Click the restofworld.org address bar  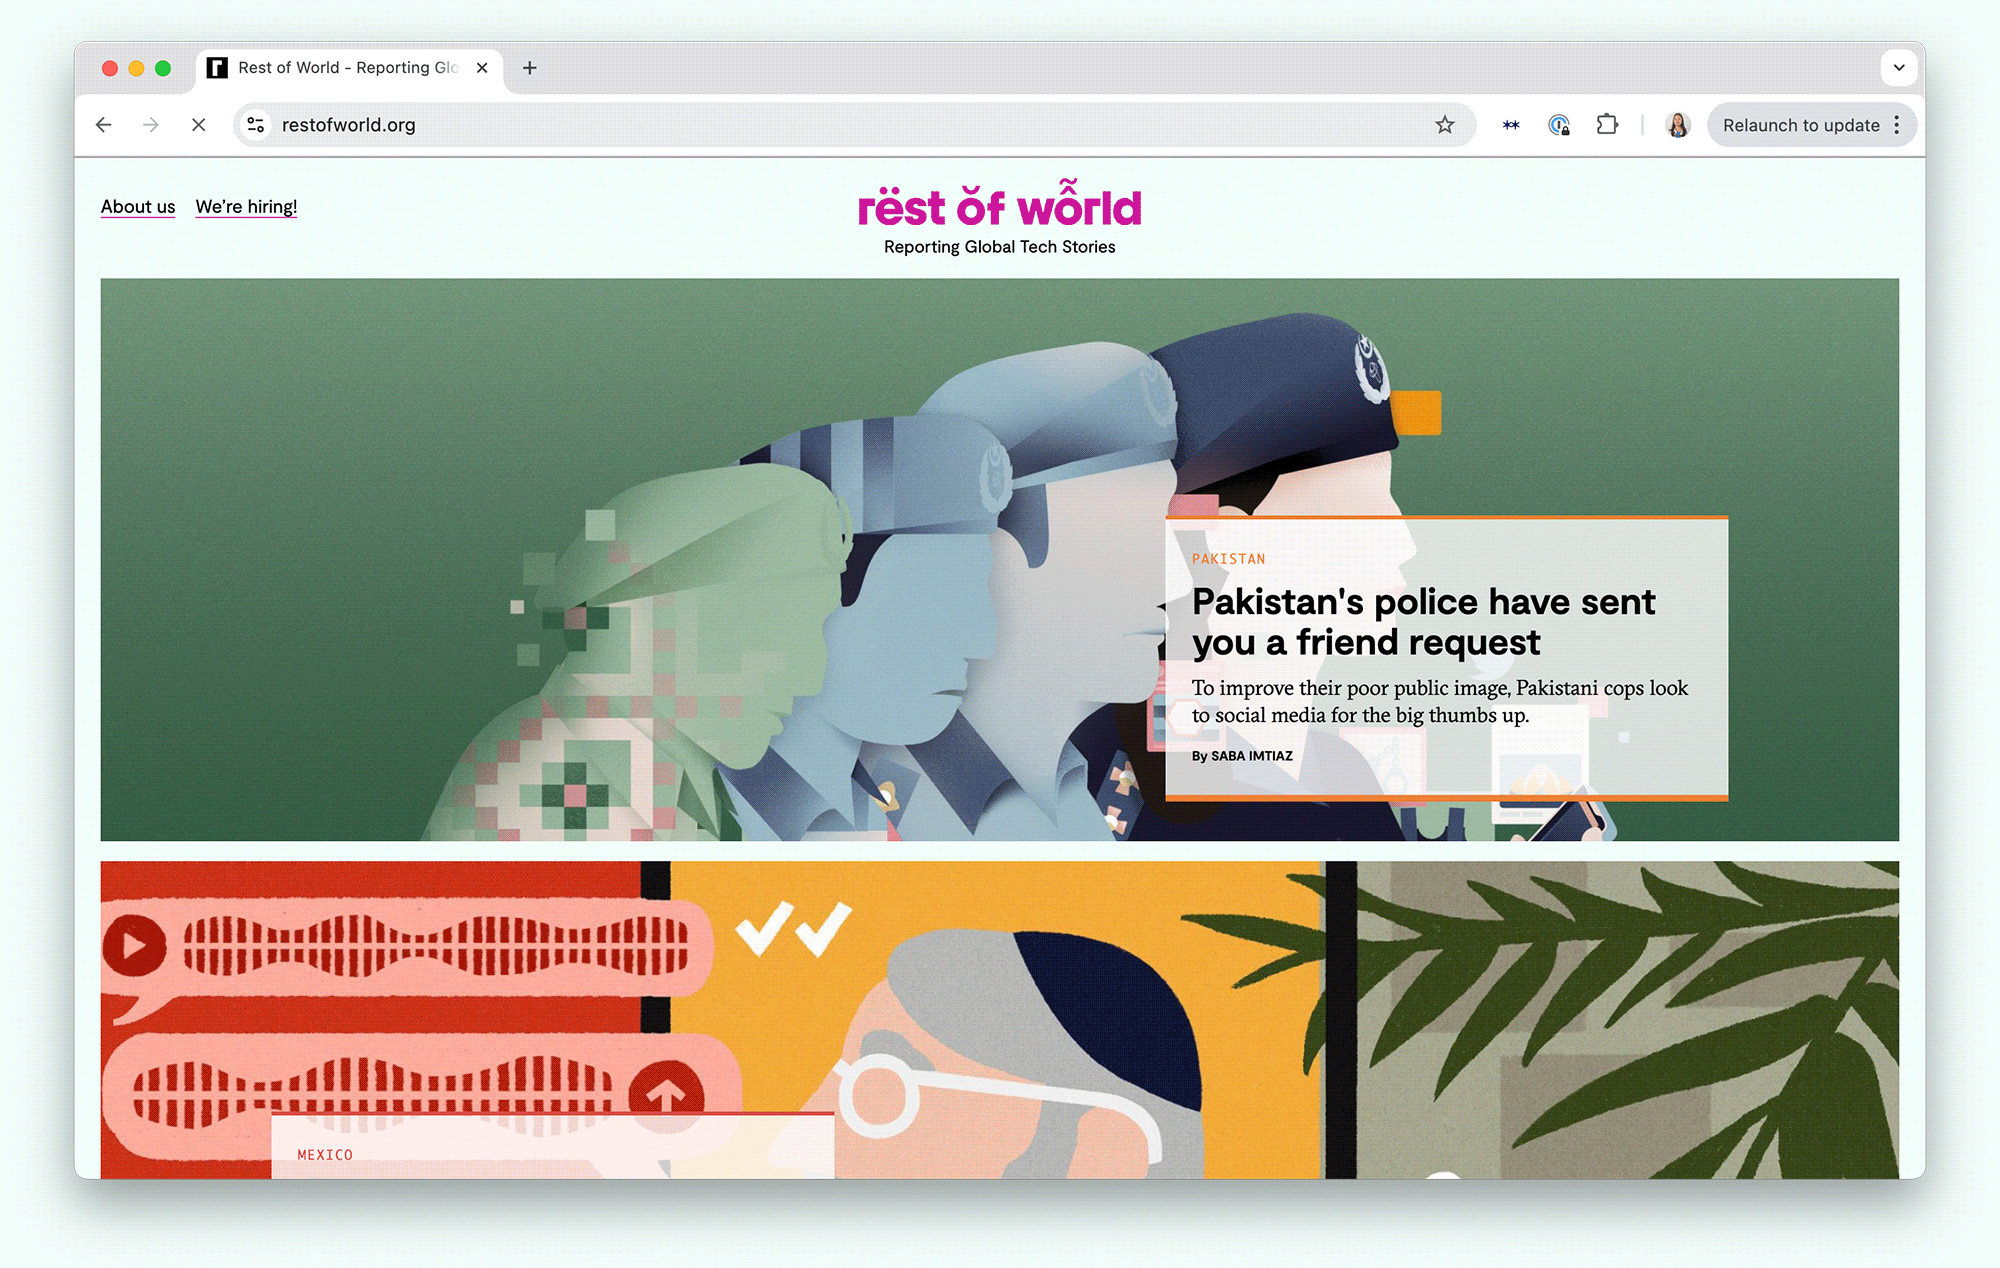(x=850, y=125)
